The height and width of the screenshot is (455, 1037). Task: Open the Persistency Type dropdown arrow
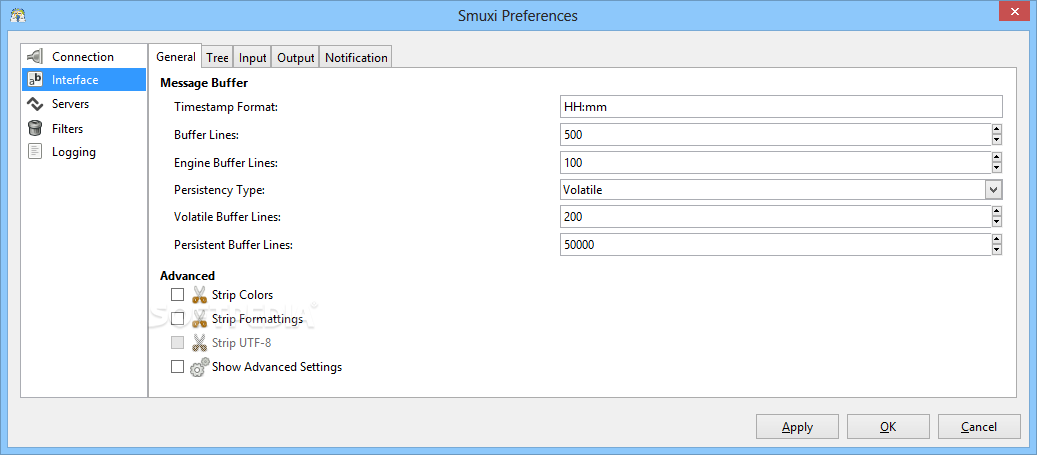pyautogui.click(x=993, y=190)
